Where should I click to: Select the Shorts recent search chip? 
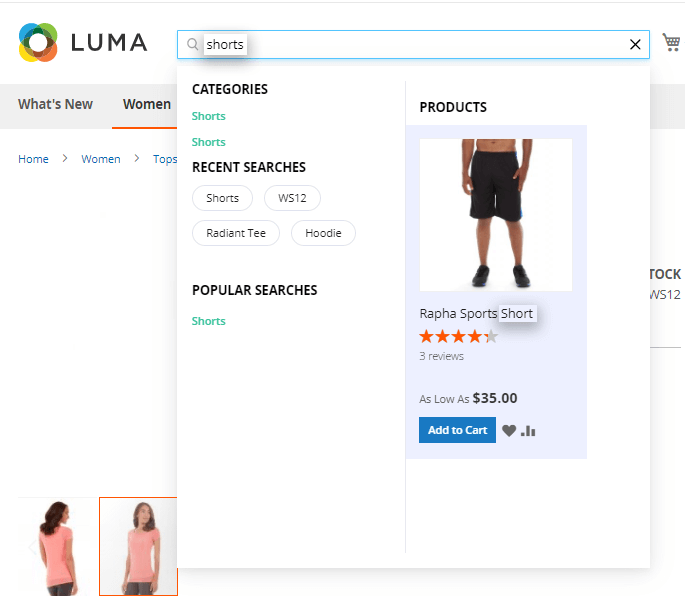click(x=222, y=198)
